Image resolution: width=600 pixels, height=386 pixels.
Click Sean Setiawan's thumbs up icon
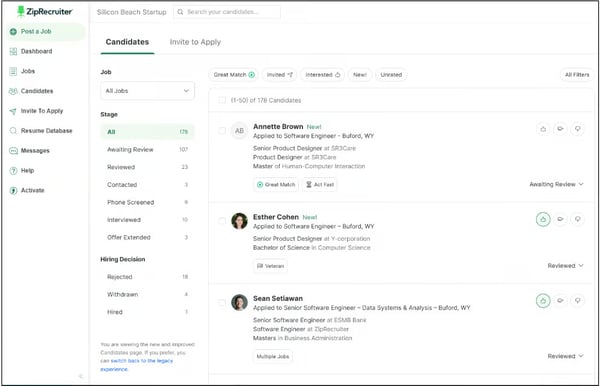[543, 301]
